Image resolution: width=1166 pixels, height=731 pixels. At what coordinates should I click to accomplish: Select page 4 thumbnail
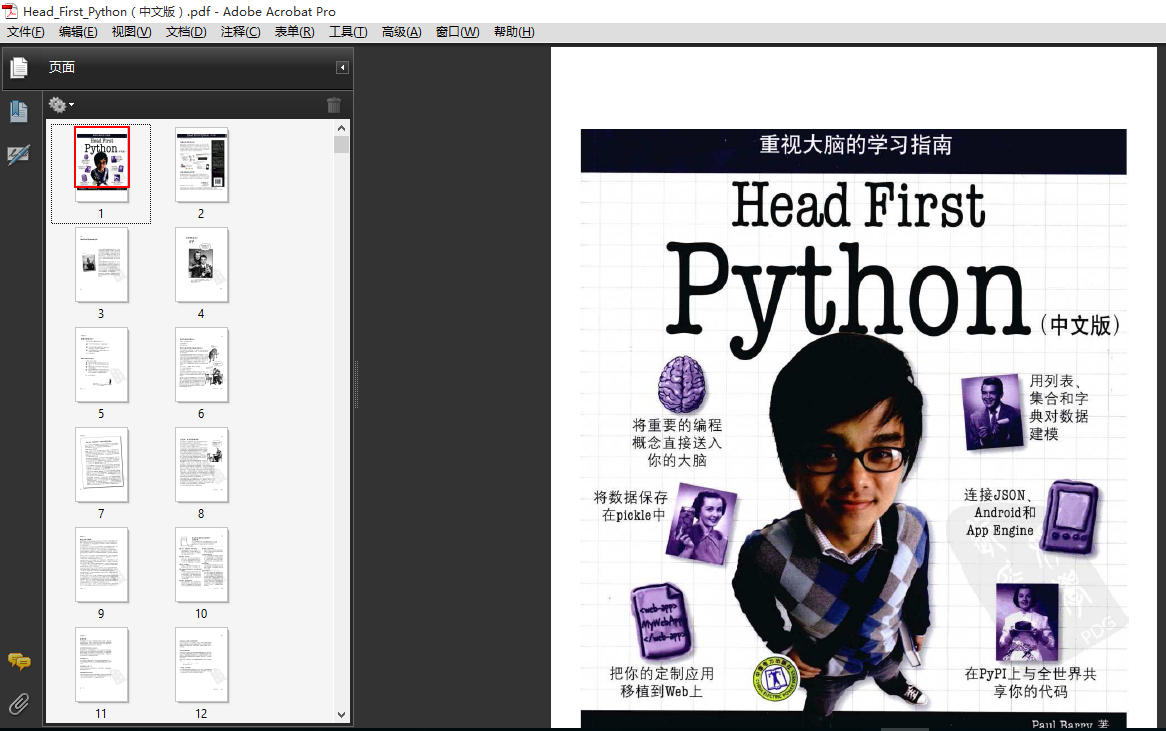point(202,264)
